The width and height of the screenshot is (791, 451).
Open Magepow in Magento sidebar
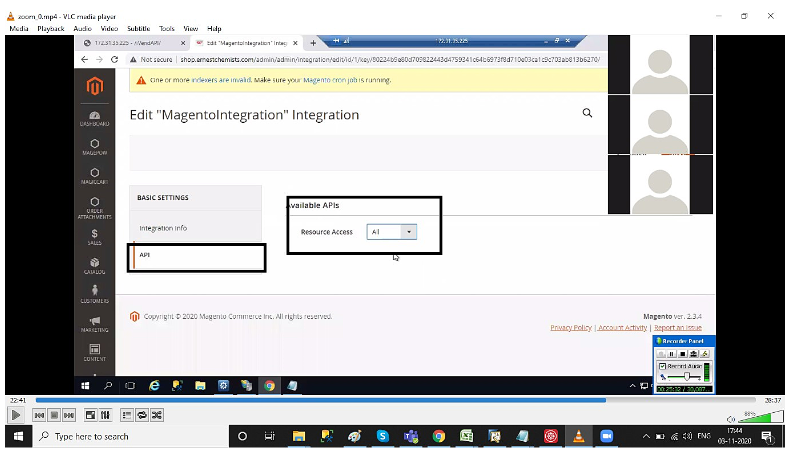pyautogui.click(x=94, y=147)
